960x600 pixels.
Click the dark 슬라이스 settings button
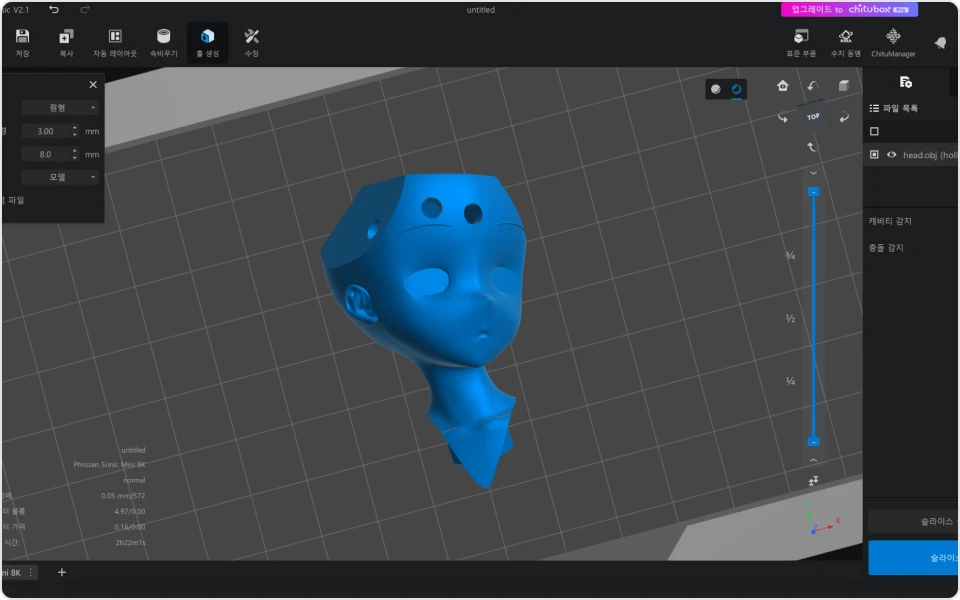pyautogui.click(x=913, y=522)
